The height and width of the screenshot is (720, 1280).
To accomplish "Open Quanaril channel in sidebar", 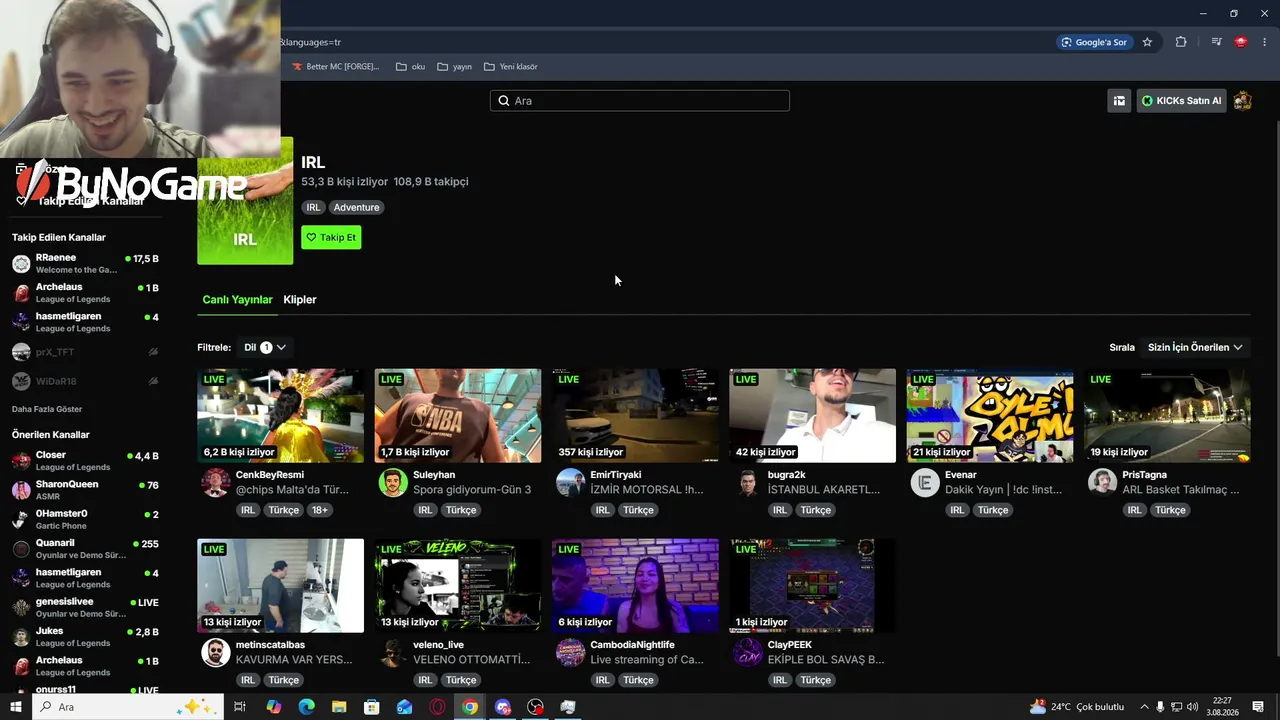I will 85,549.
